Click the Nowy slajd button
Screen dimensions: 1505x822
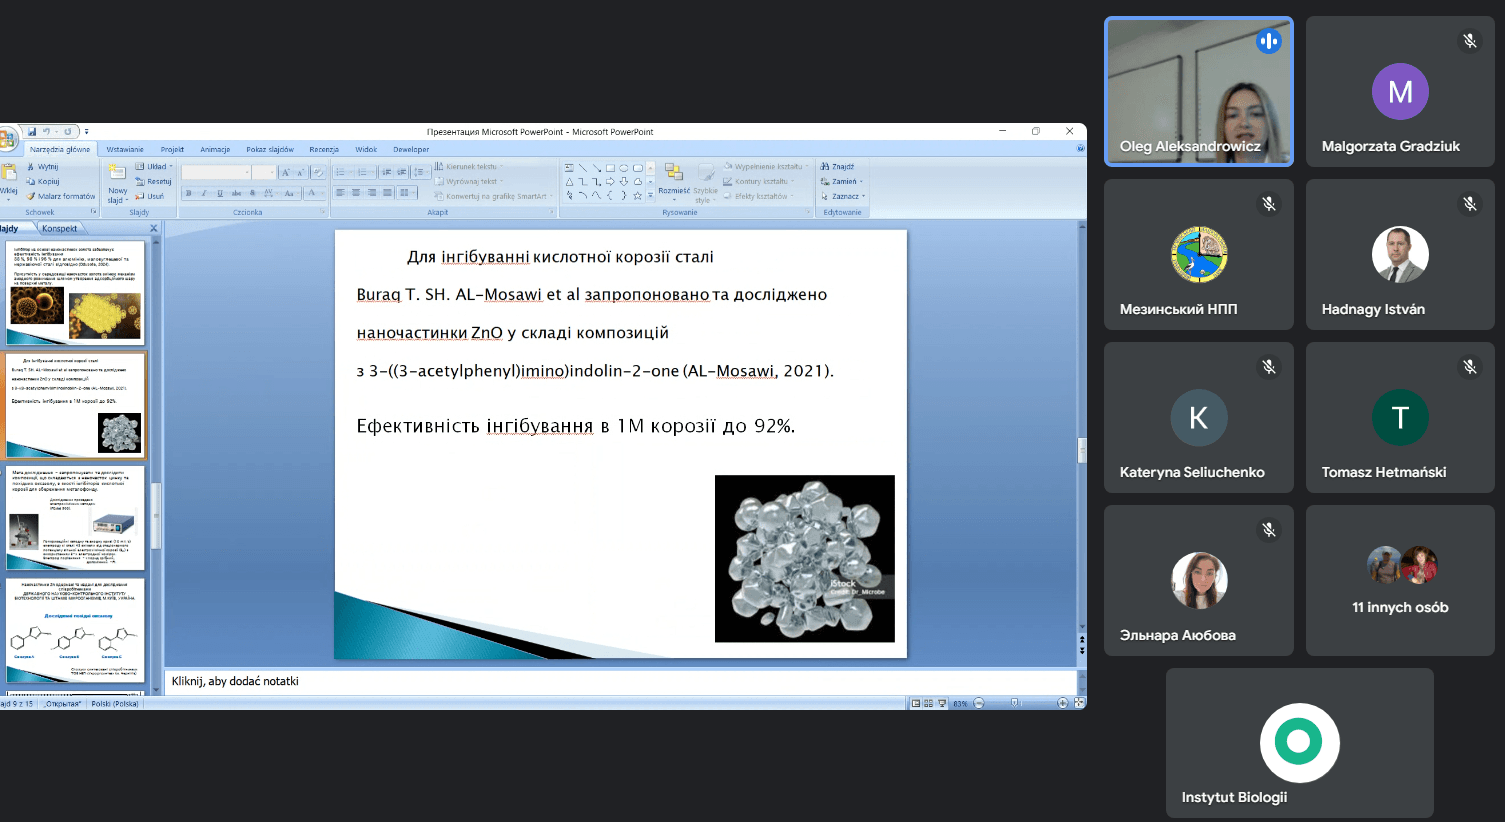(x=117, y=182)
